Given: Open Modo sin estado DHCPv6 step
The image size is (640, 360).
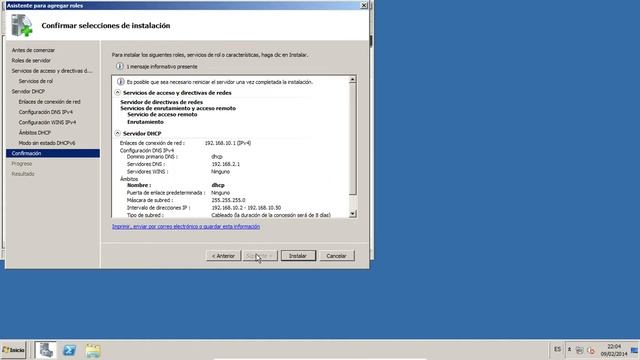Looking at the screenshot, I should pos(47,143).
